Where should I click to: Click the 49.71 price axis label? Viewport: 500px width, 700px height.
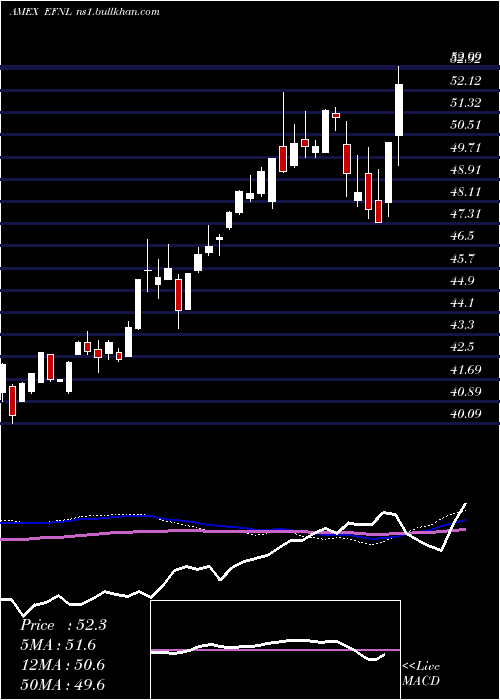pos(466,147)
